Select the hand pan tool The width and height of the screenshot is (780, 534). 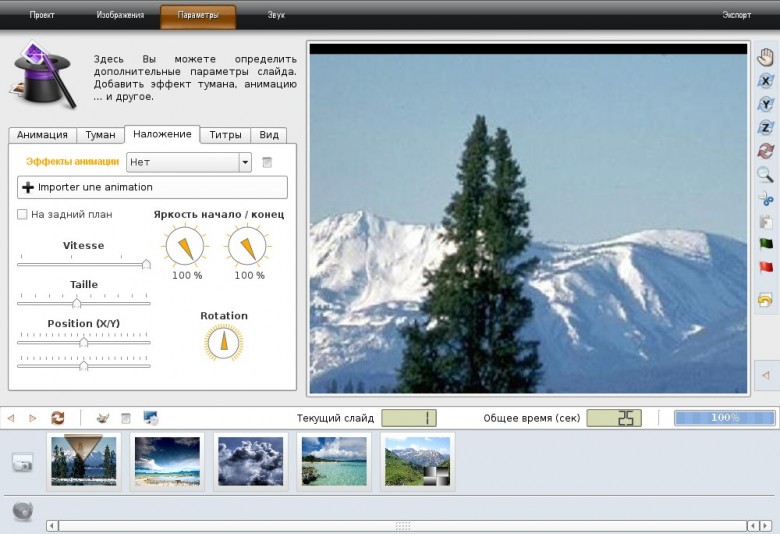point(766,57)
